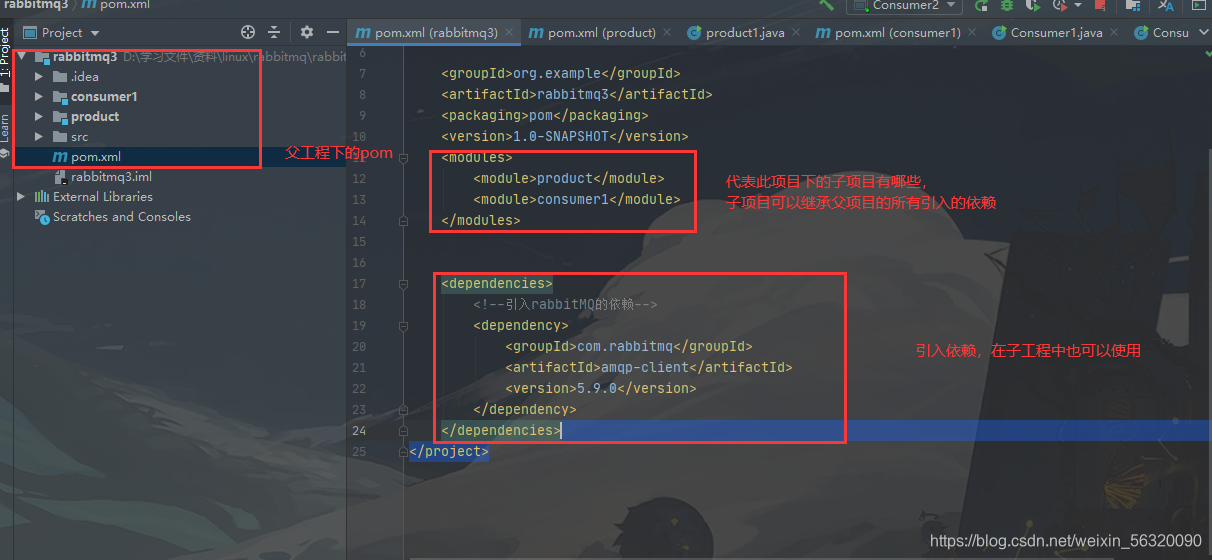Collapse the rabbitmq3 root node
The width and height of the screenshot is (1212, 560).
pos(23,56)
